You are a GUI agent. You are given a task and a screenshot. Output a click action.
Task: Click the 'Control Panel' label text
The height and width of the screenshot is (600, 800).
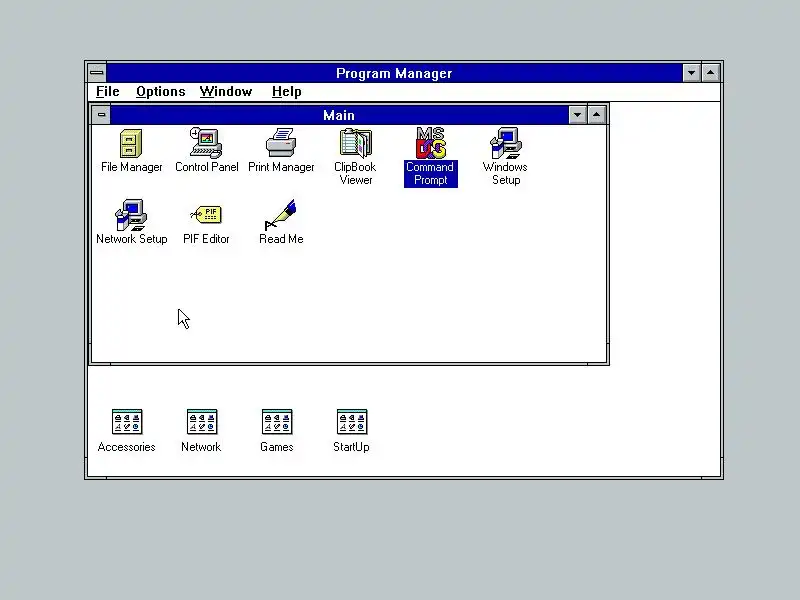click(x=207, y=167)
